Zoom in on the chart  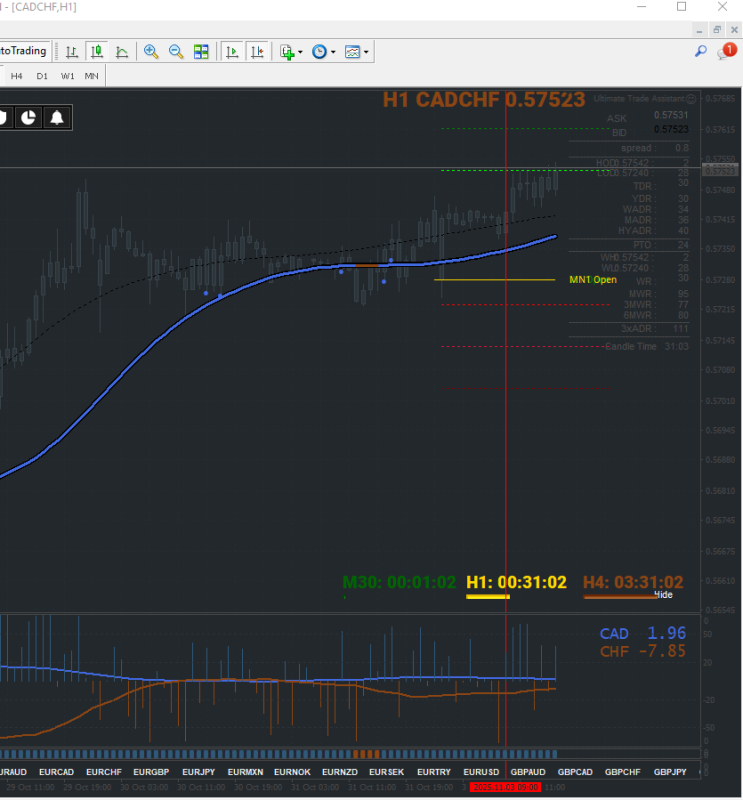point(151,52)
